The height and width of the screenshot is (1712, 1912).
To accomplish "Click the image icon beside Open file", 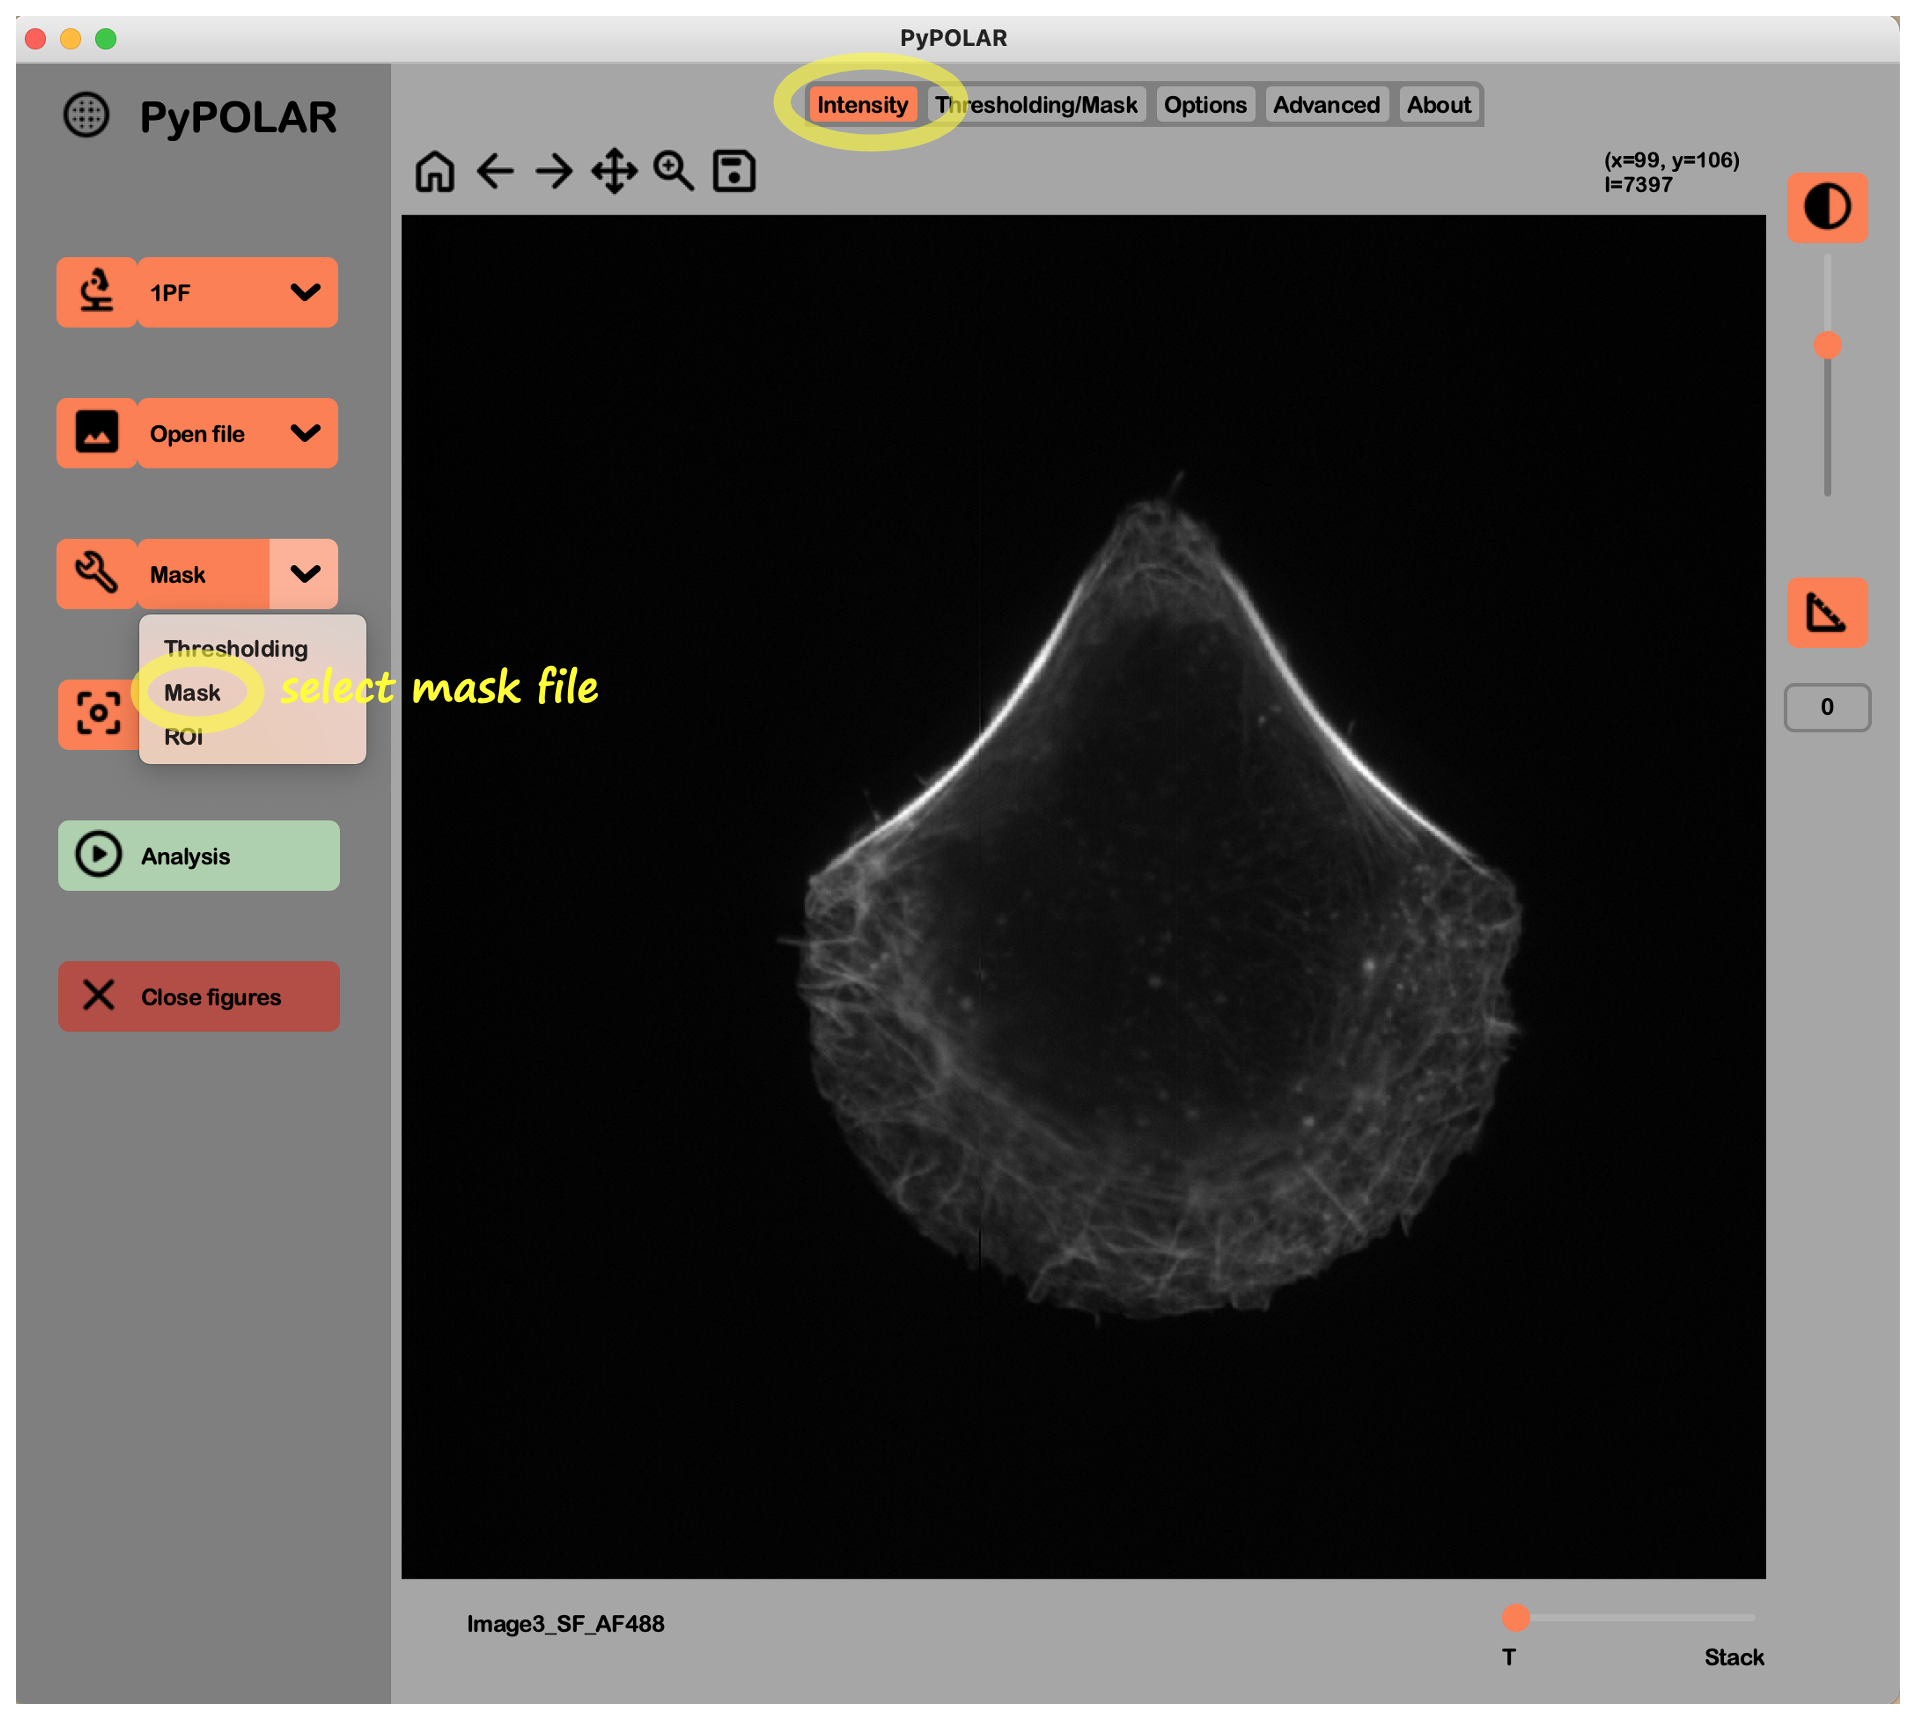I will pos(97,432).
